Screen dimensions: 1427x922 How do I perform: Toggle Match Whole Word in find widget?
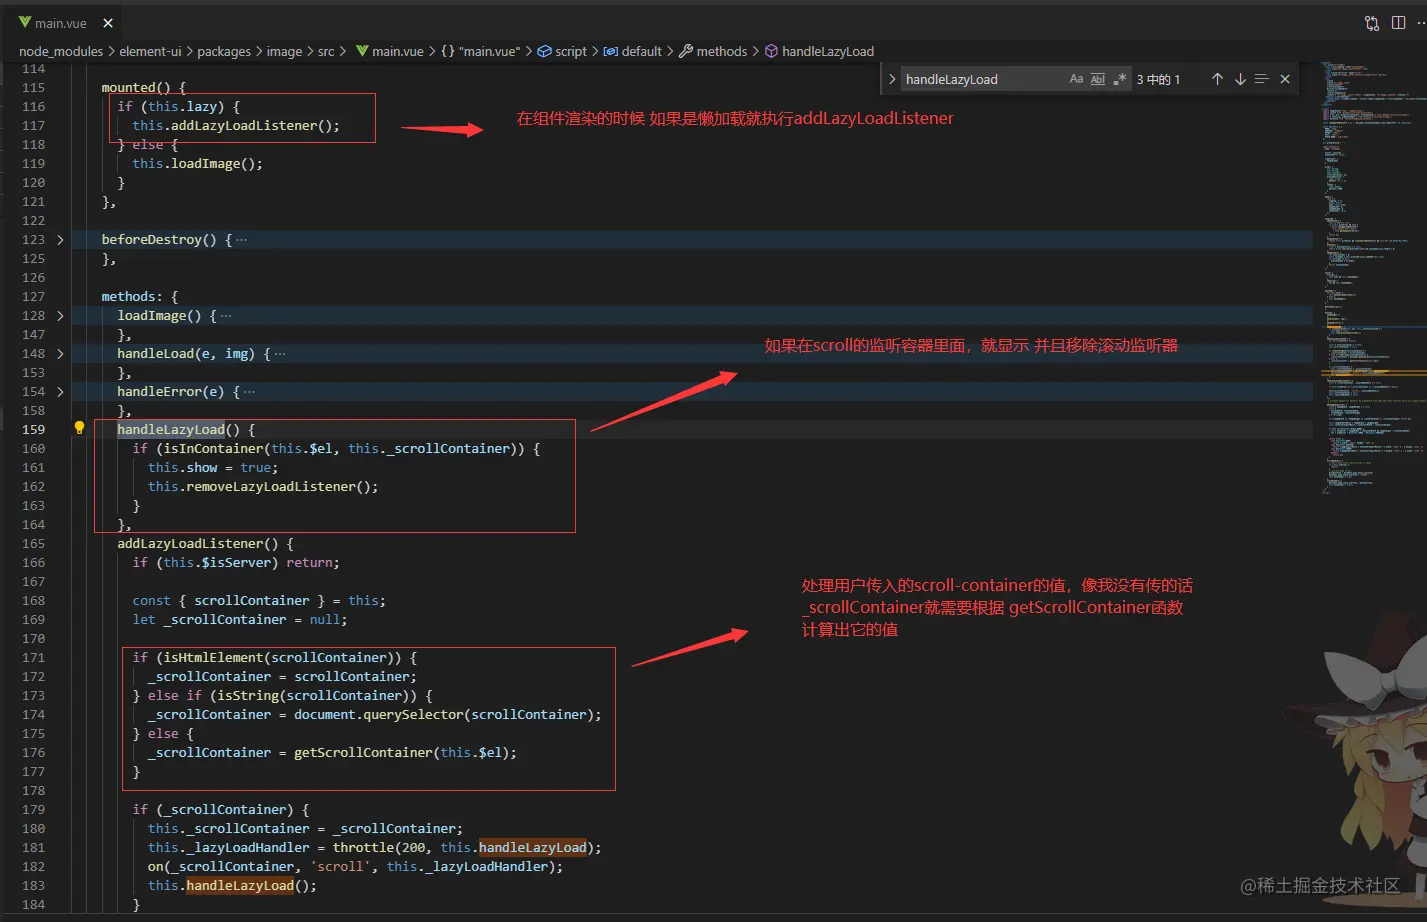point(1098,79)
